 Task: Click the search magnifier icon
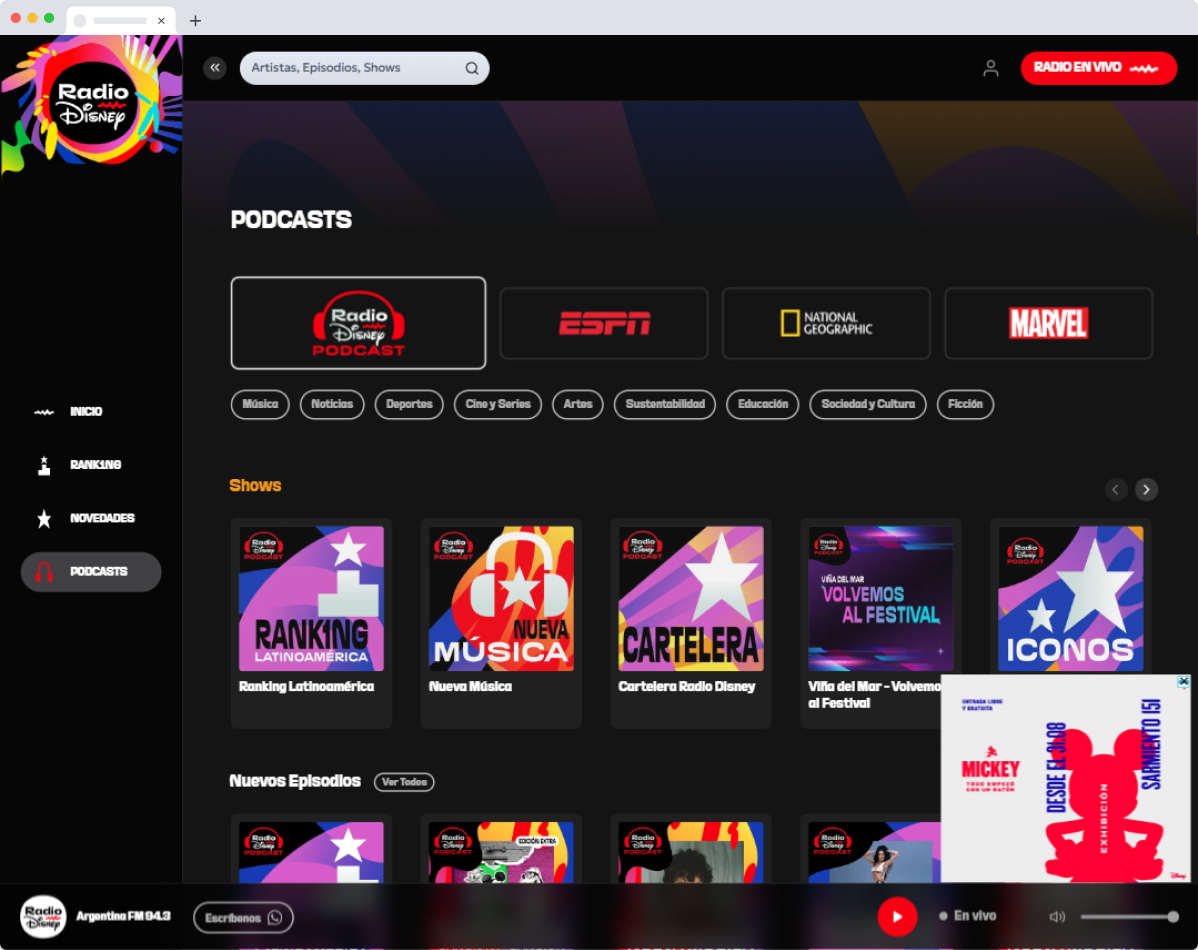point(472,68)
